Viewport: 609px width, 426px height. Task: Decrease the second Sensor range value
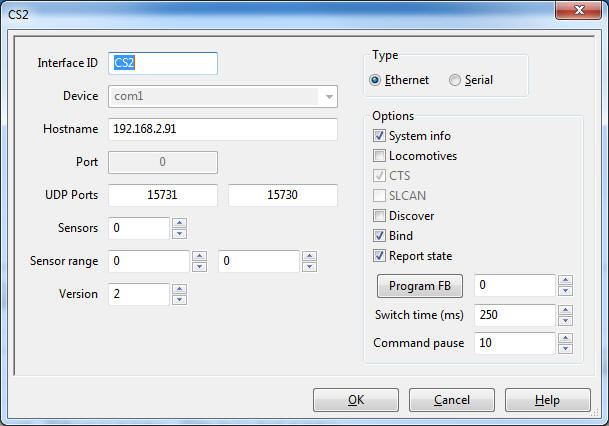coord(310,266)
